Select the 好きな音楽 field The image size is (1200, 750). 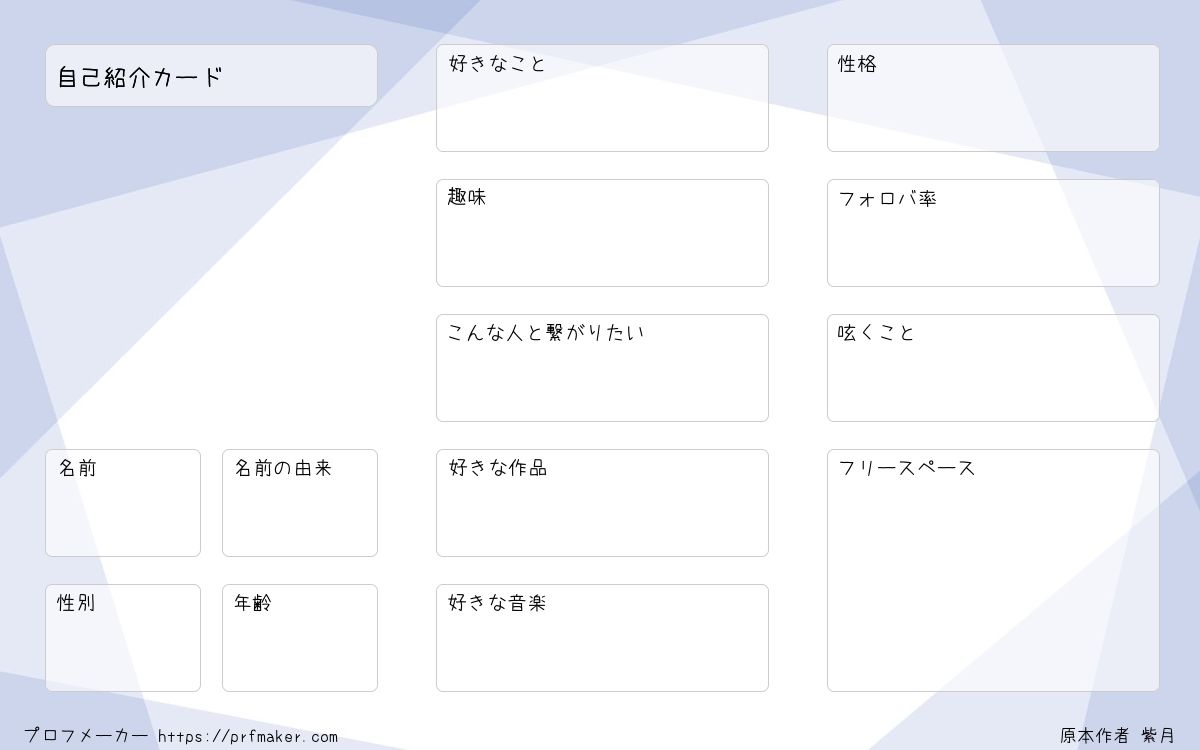click(x=602, y=638)
